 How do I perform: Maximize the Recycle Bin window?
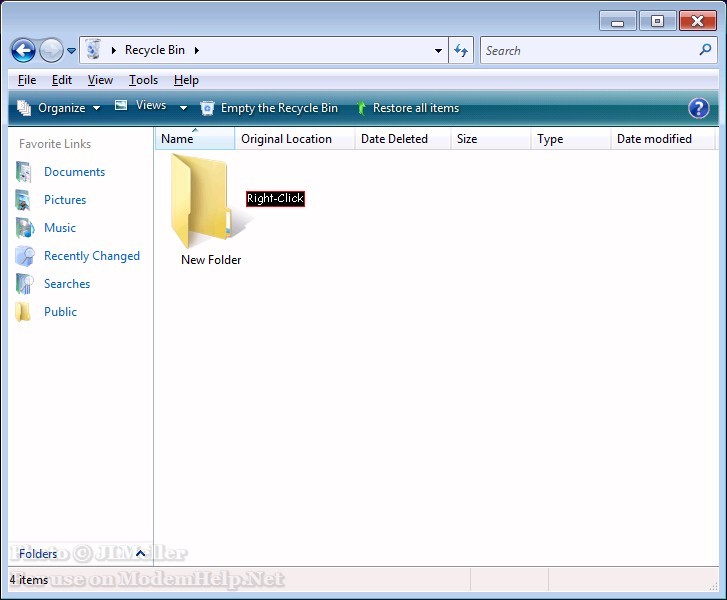[x=657, y=21]
